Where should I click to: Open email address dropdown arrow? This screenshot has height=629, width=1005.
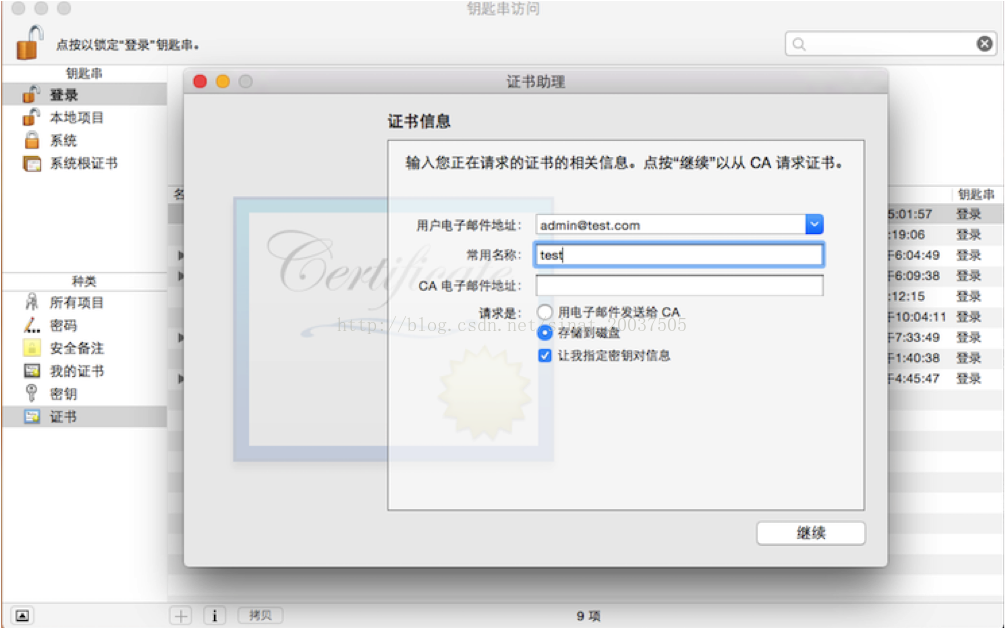coord(814,224)
